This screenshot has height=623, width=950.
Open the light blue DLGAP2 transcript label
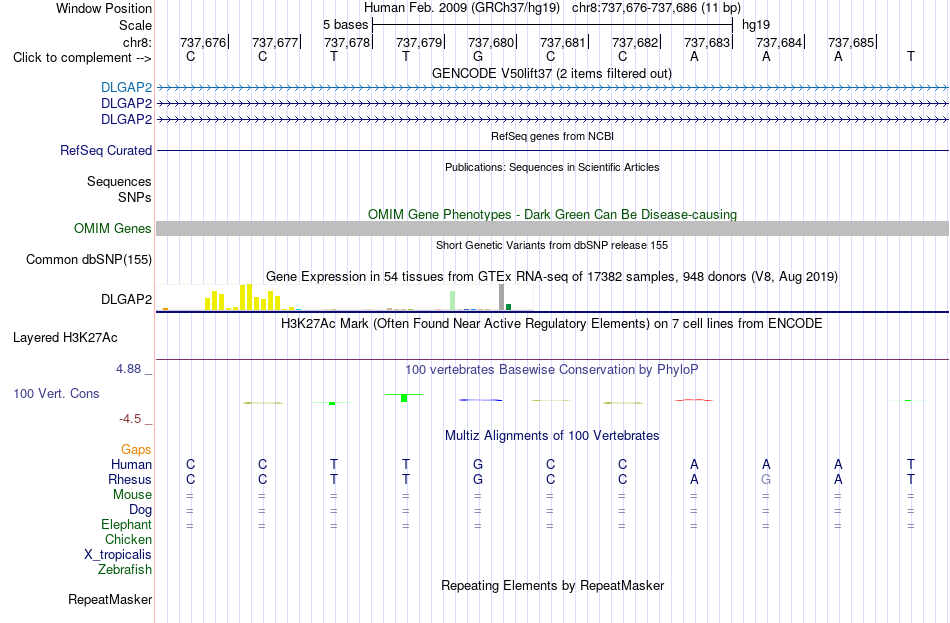(x=126, y=88)
